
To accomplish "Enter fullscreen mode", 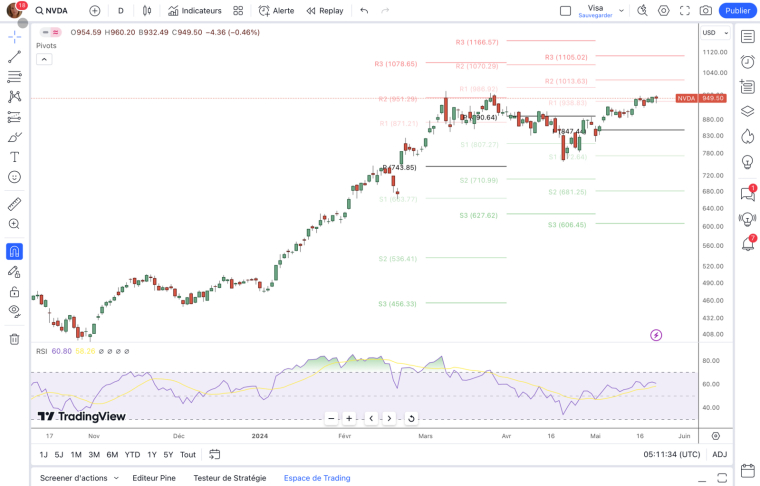I will coord(685,11).
